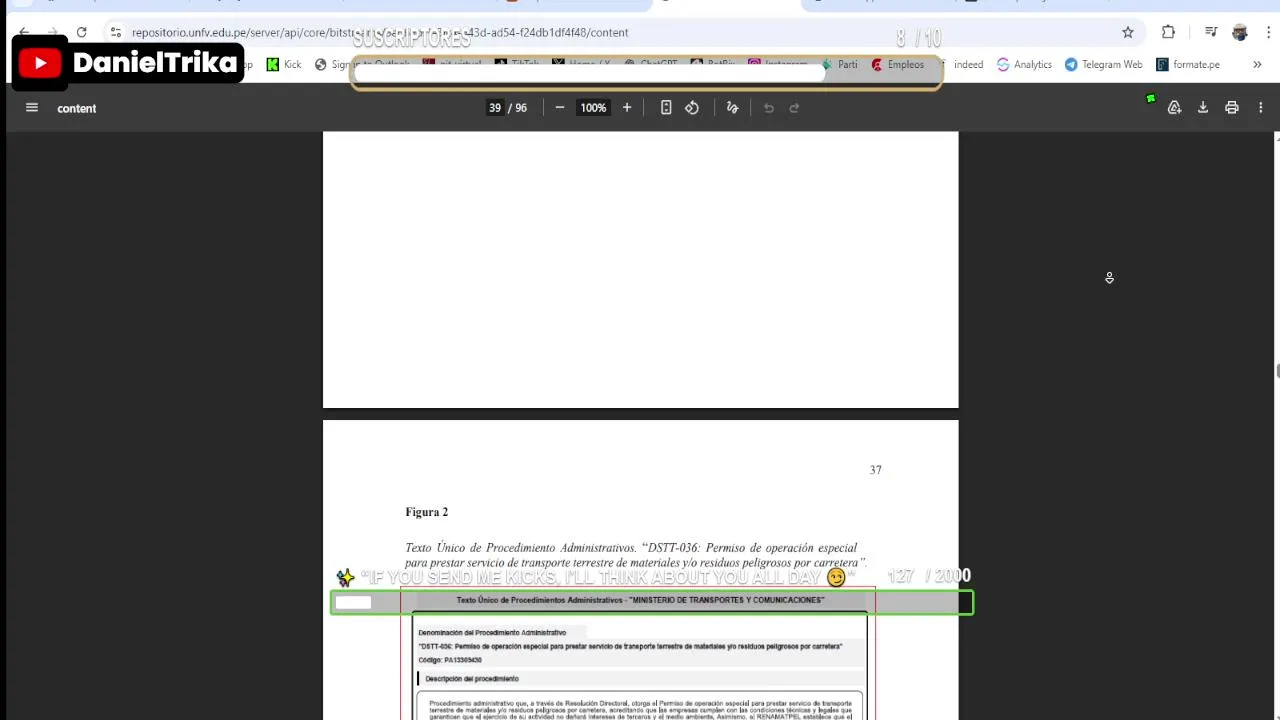Select the PDF draw annotation tool
Image resolution: width=1280 pixels, height=720 pixels.
coord(732,108)
